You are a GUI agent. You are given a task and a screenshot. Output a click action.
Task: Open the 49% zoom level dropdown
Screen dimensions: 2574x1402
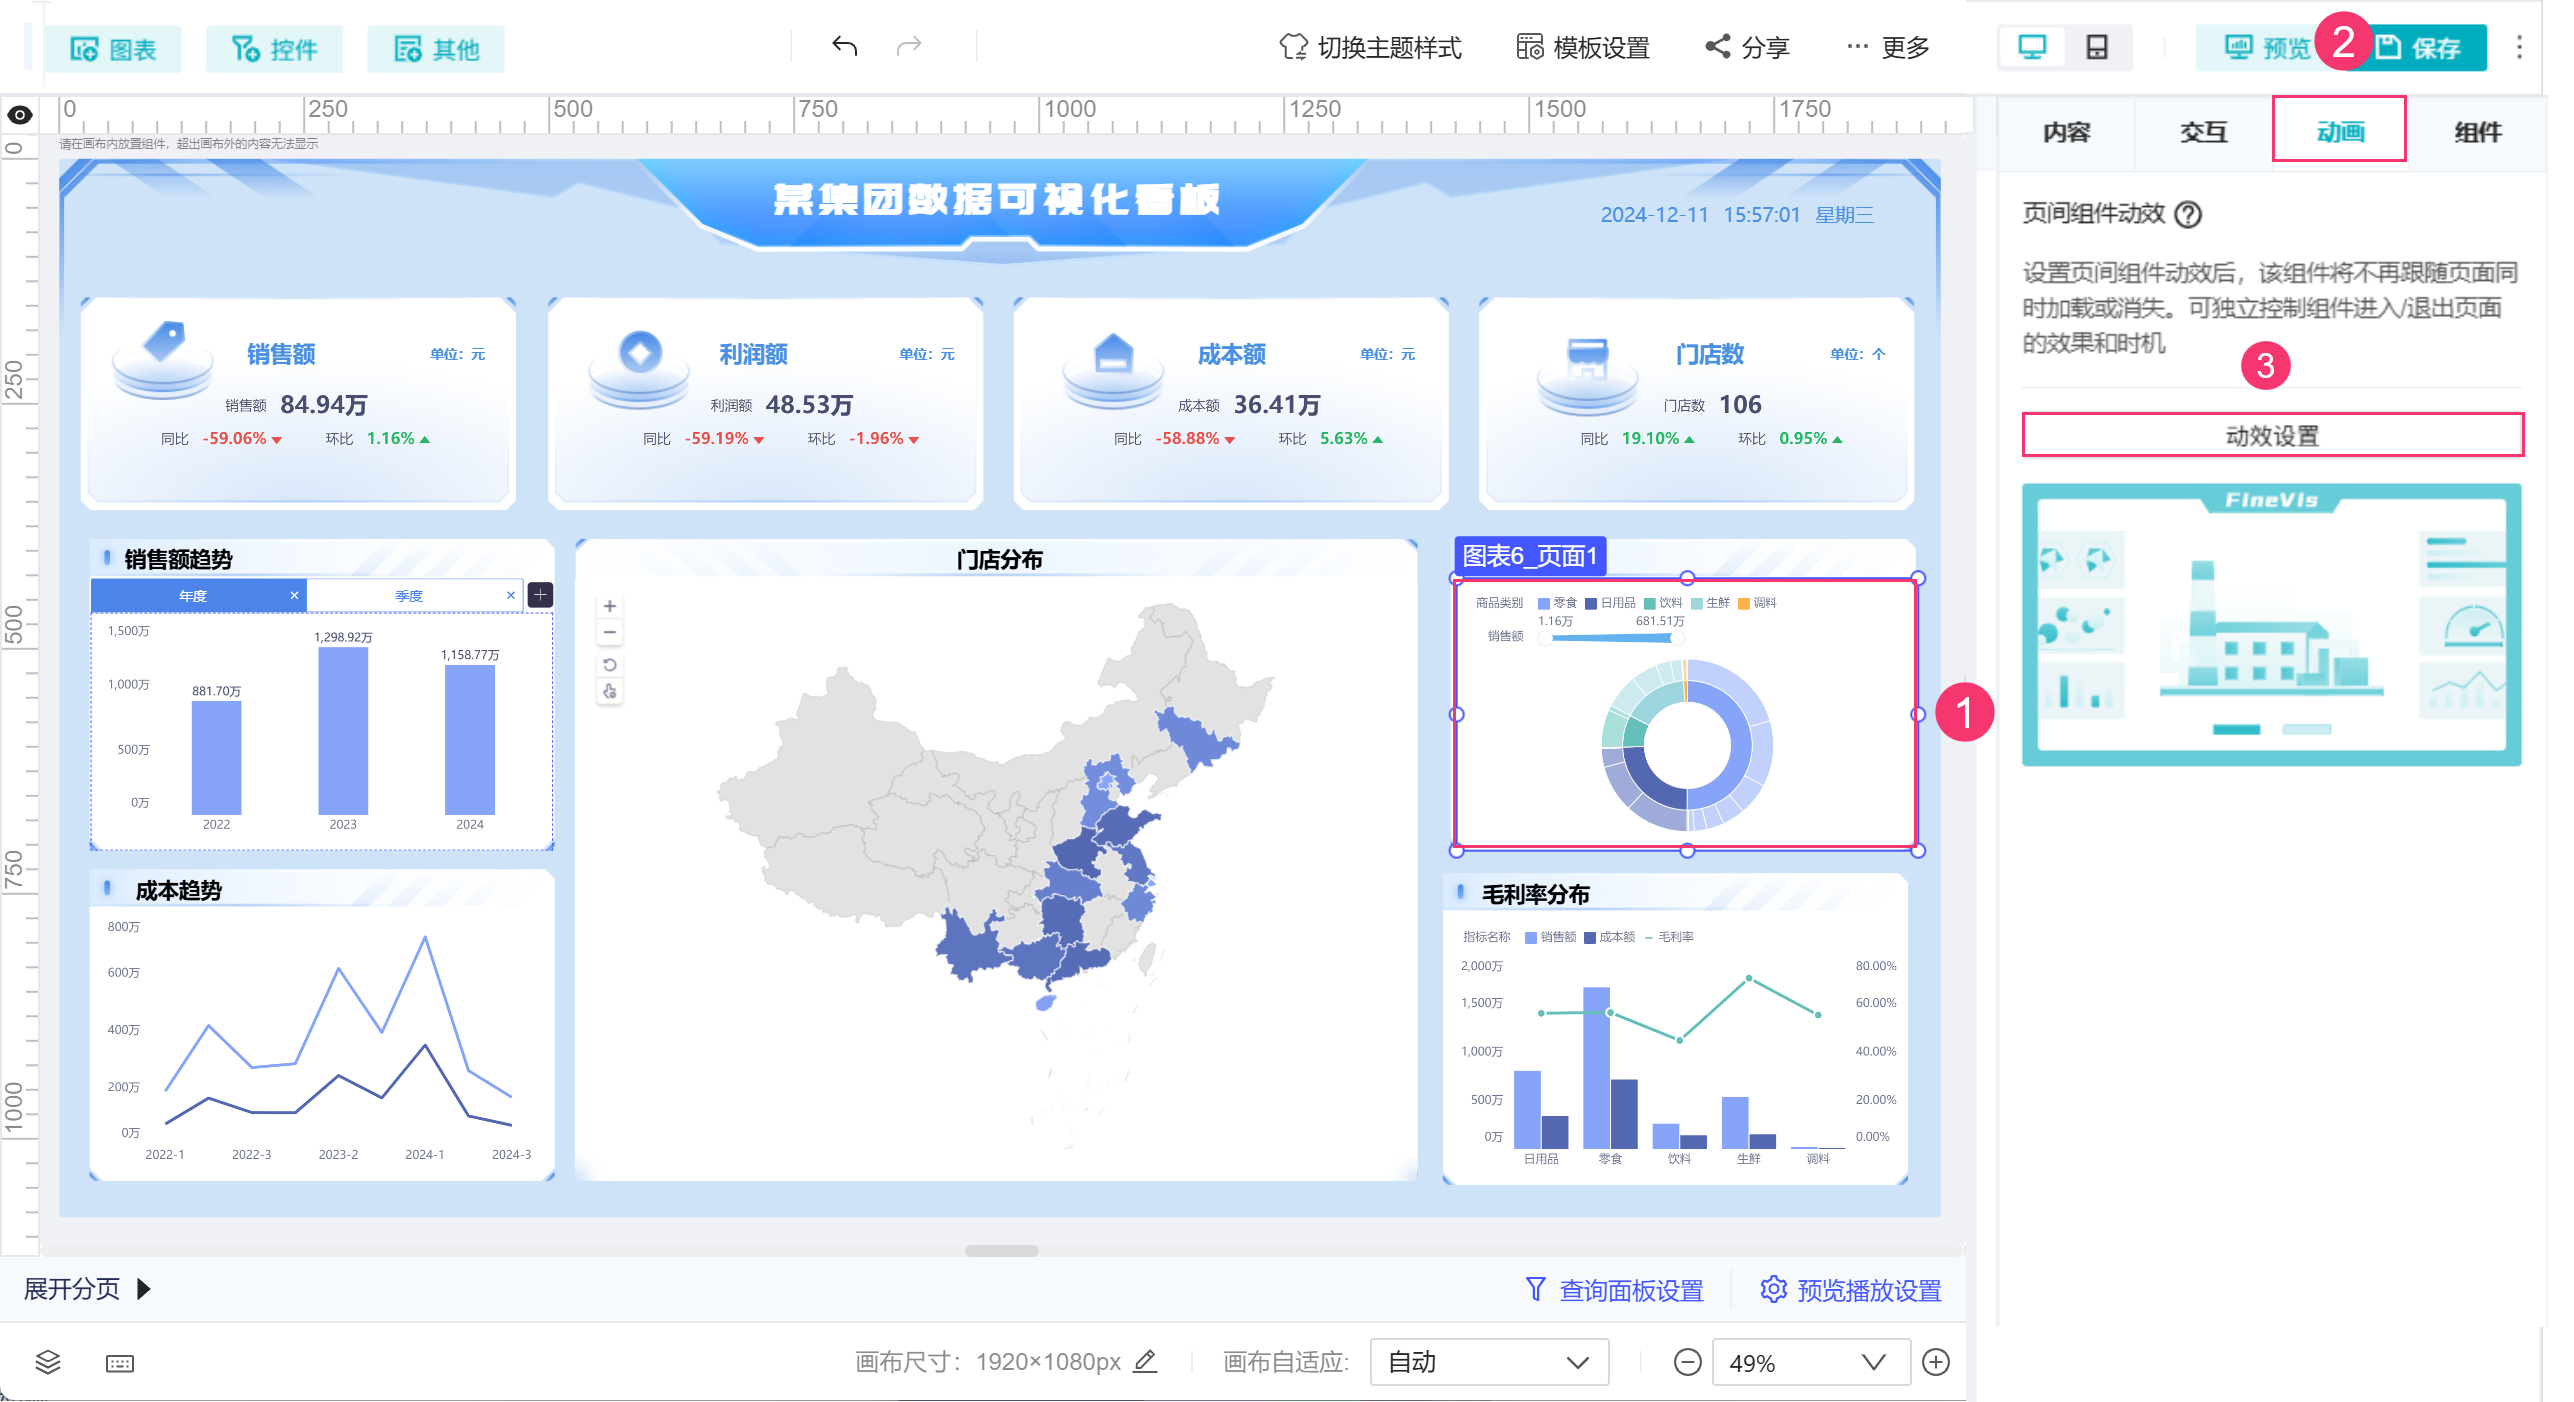coord(1810,1362)
